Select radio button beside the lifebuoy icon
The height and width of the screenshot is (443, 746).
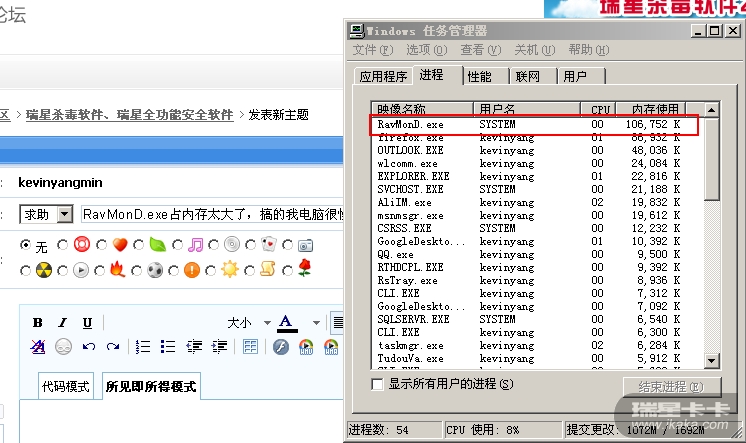(62, 245)
